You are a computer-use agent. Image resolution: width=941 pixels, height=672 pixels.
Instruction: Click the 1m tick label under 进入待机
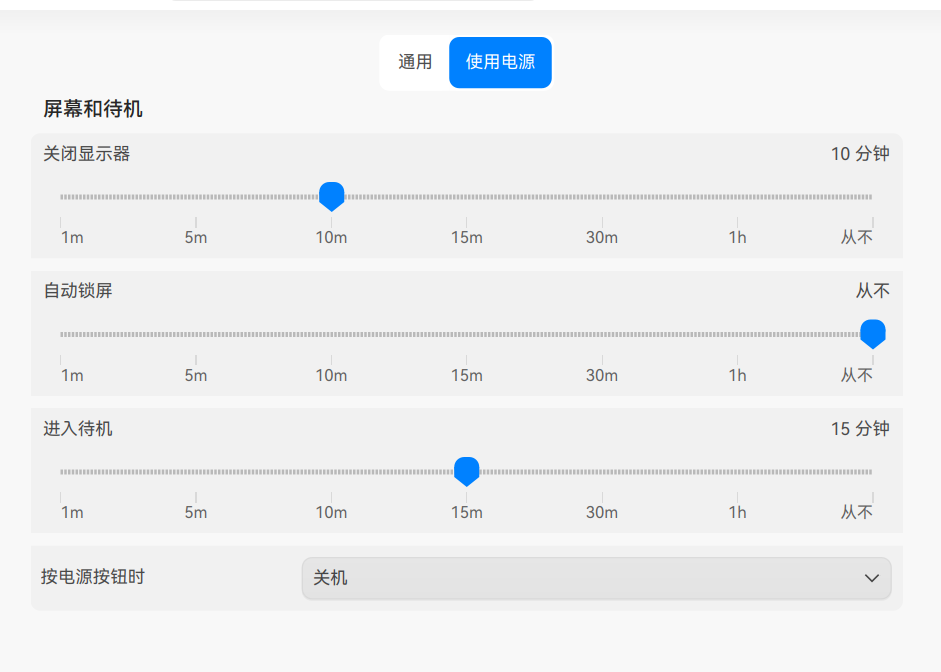point(72,512)
